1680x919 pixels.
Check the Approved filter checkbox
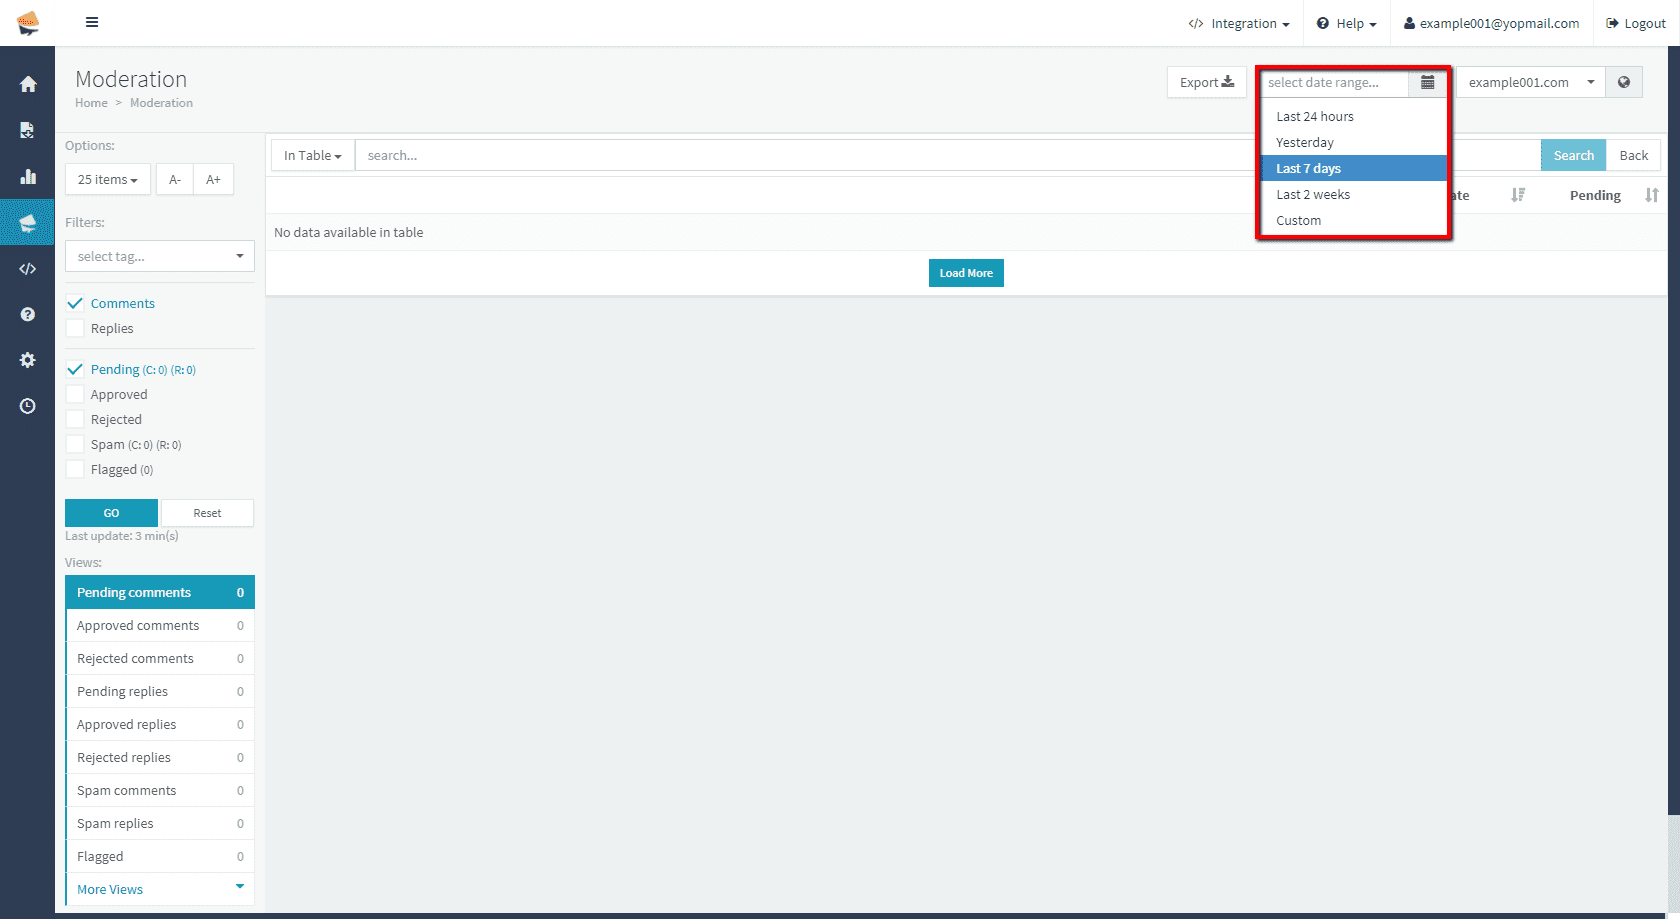[x=76, y=395]
